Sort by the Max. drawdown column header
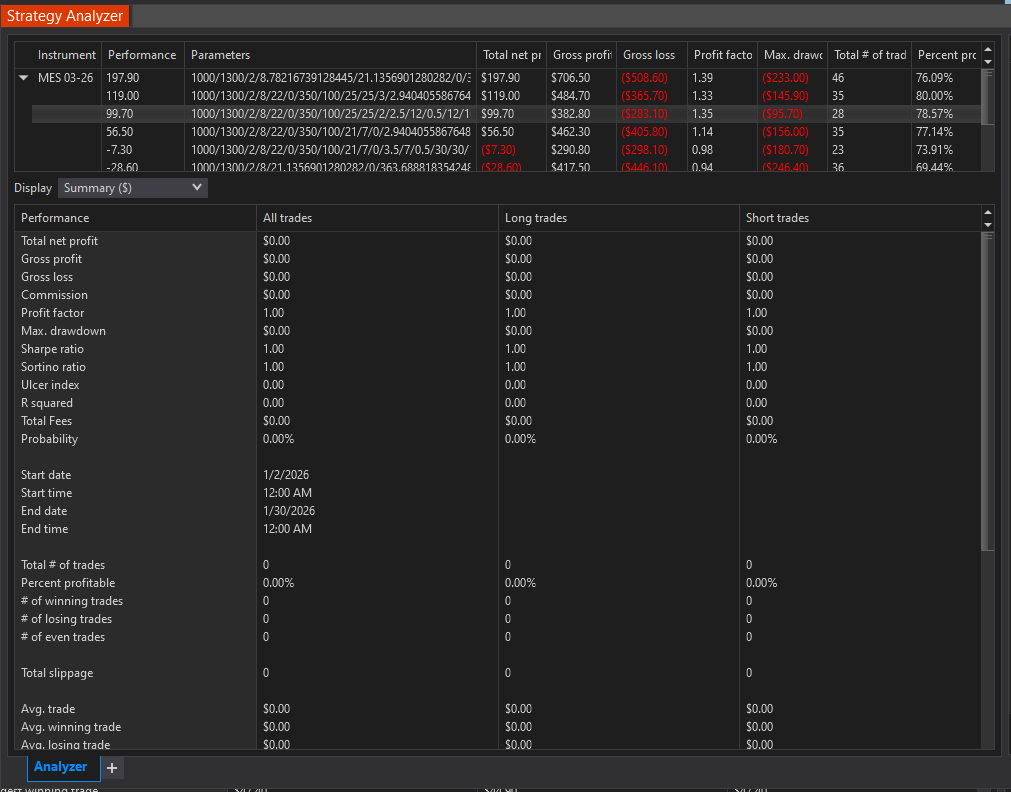 792,55
